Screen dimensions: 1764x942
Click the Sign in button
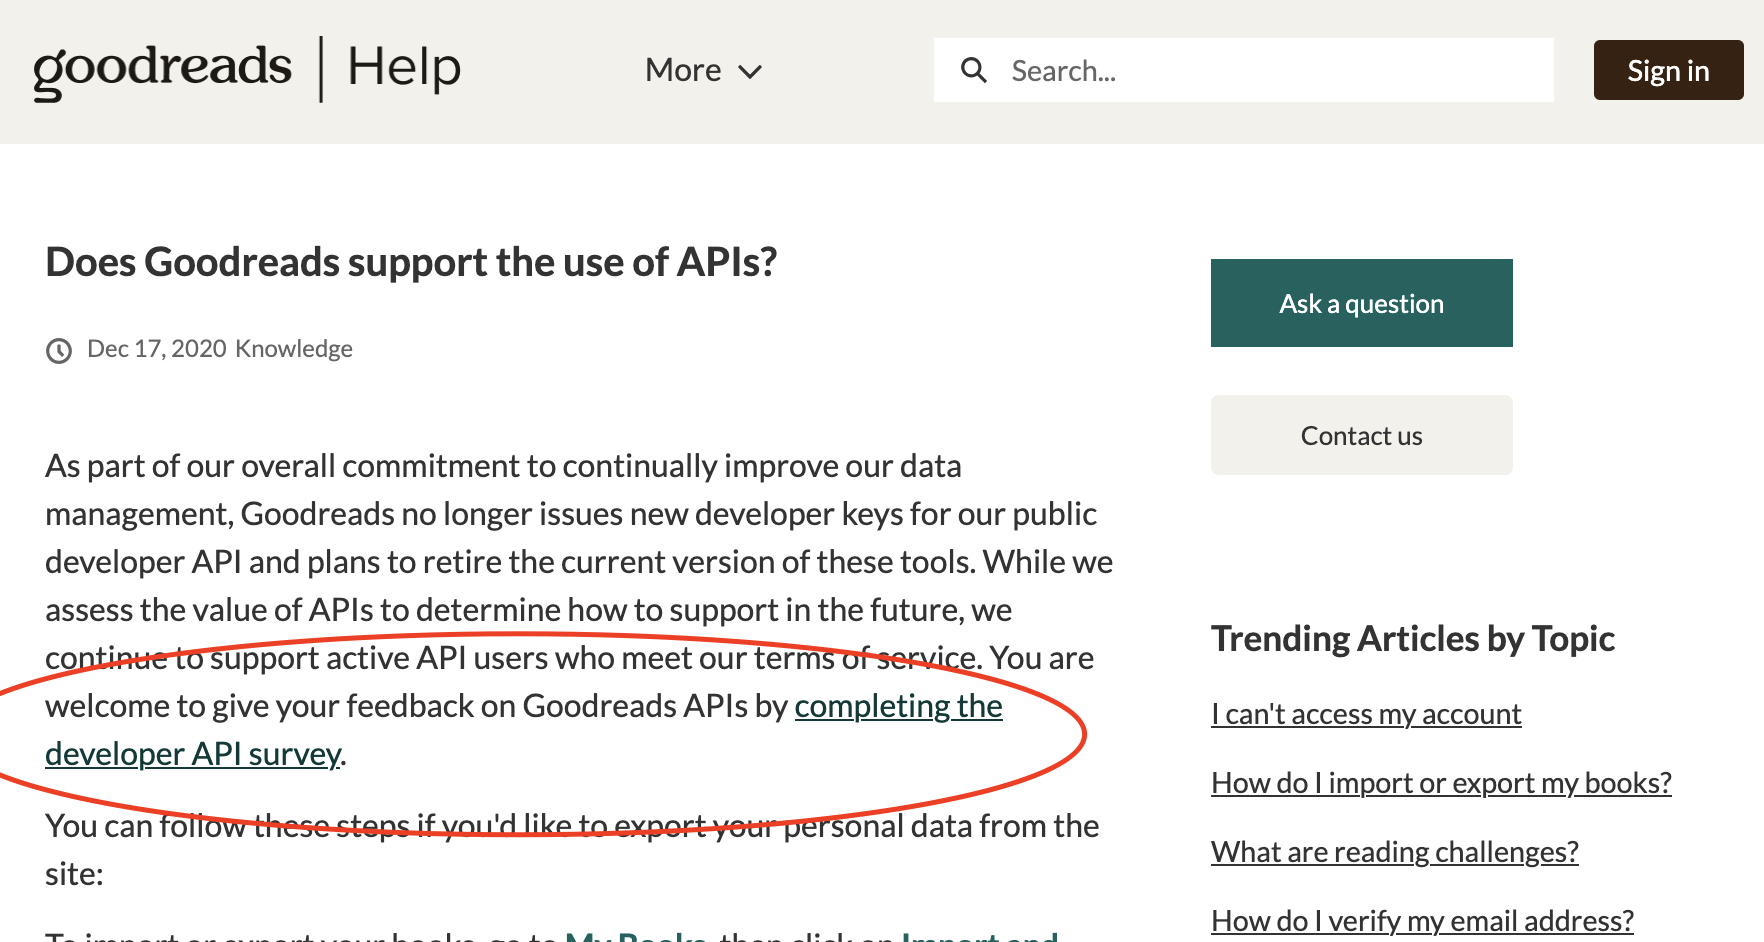tap(1668, 70)
